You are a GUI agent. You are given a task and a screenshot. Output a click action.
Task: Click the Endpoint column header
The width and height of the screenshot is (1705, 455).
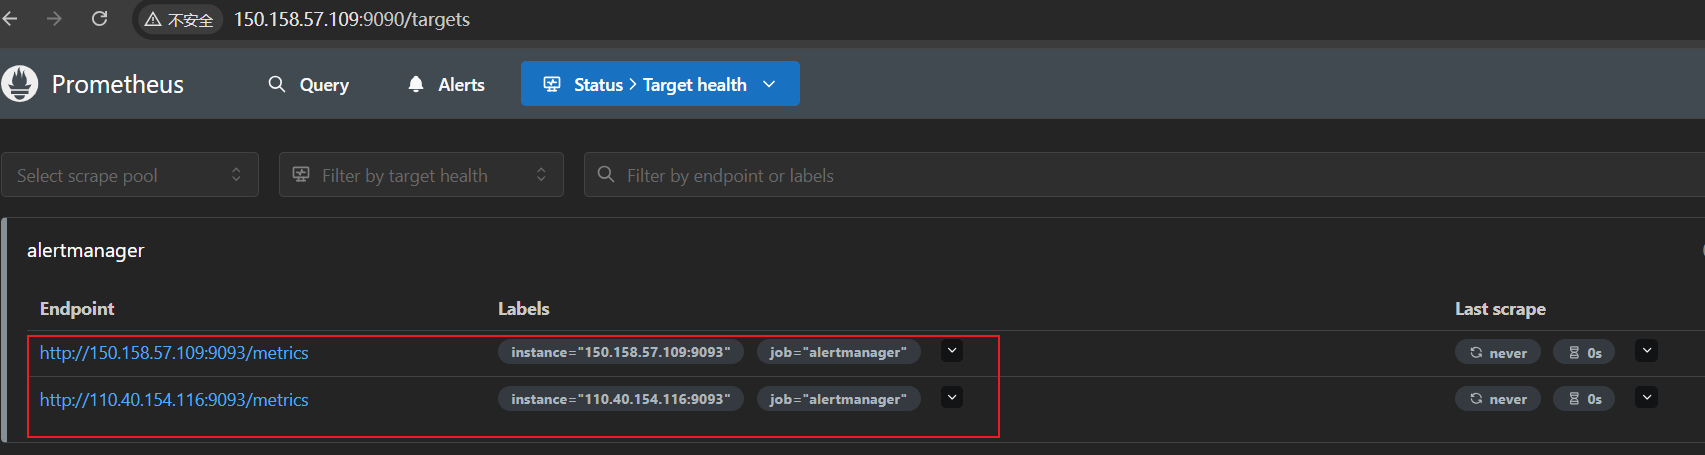click(x=77, y=309)
